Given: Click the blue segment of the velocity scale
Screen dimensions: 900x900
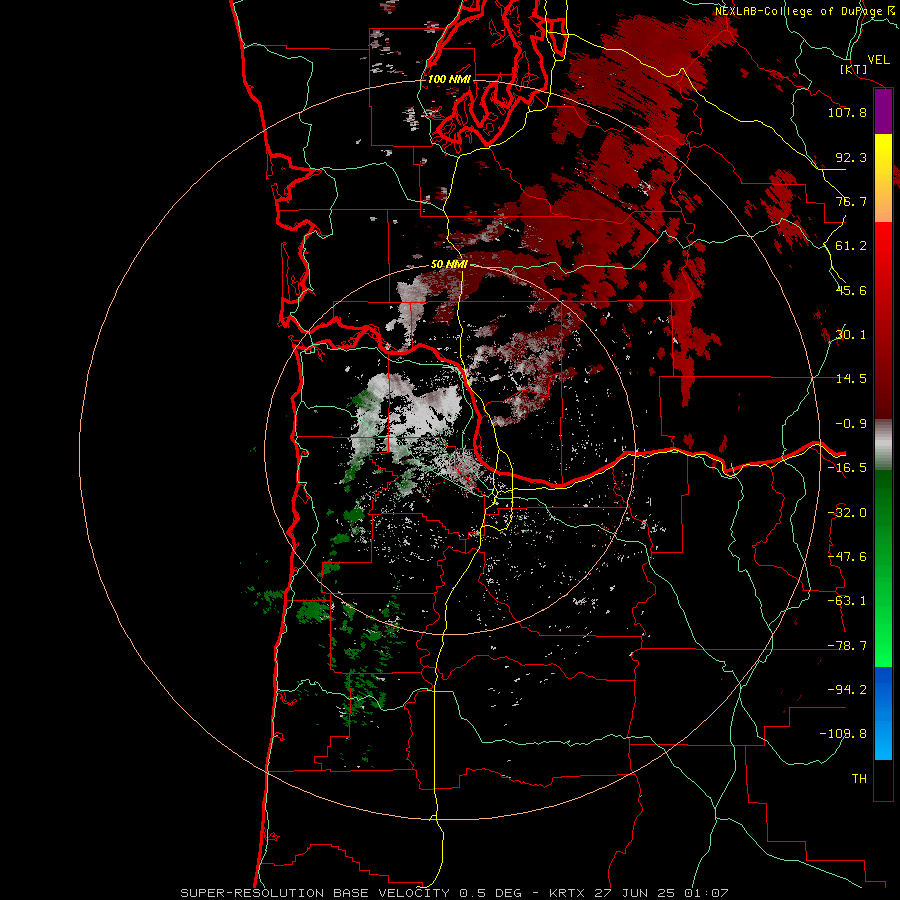Looking at the screenshot, I should click(x=883, y=713).
